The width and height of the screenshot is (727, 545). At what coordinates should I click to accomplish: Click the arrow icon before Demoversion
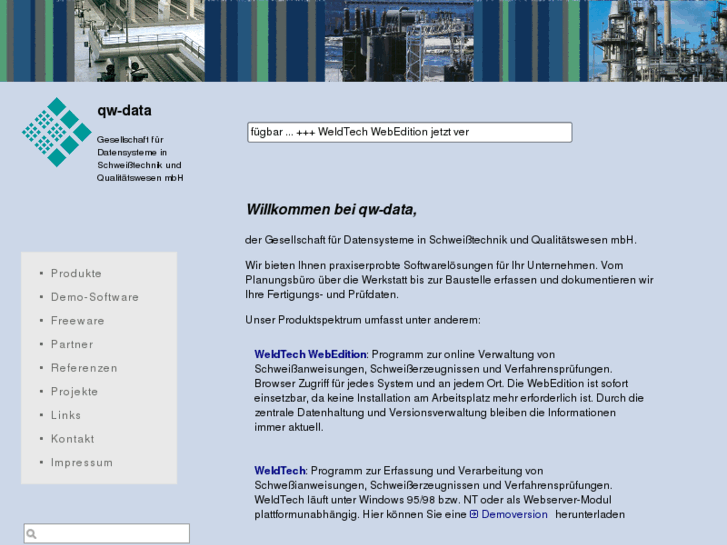click(474, 514)
